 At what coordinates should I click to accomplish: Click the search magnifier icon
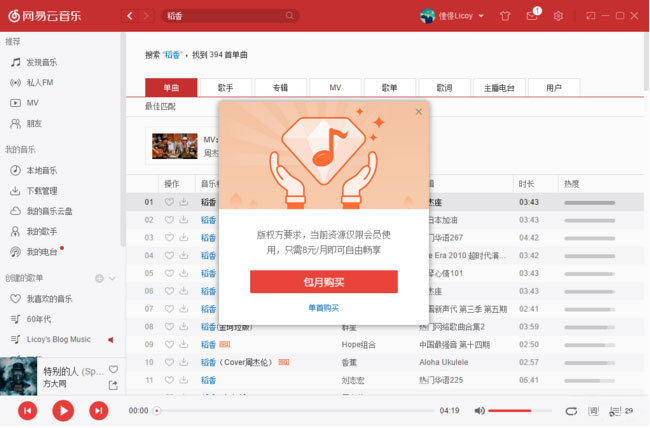coord(289,16)
